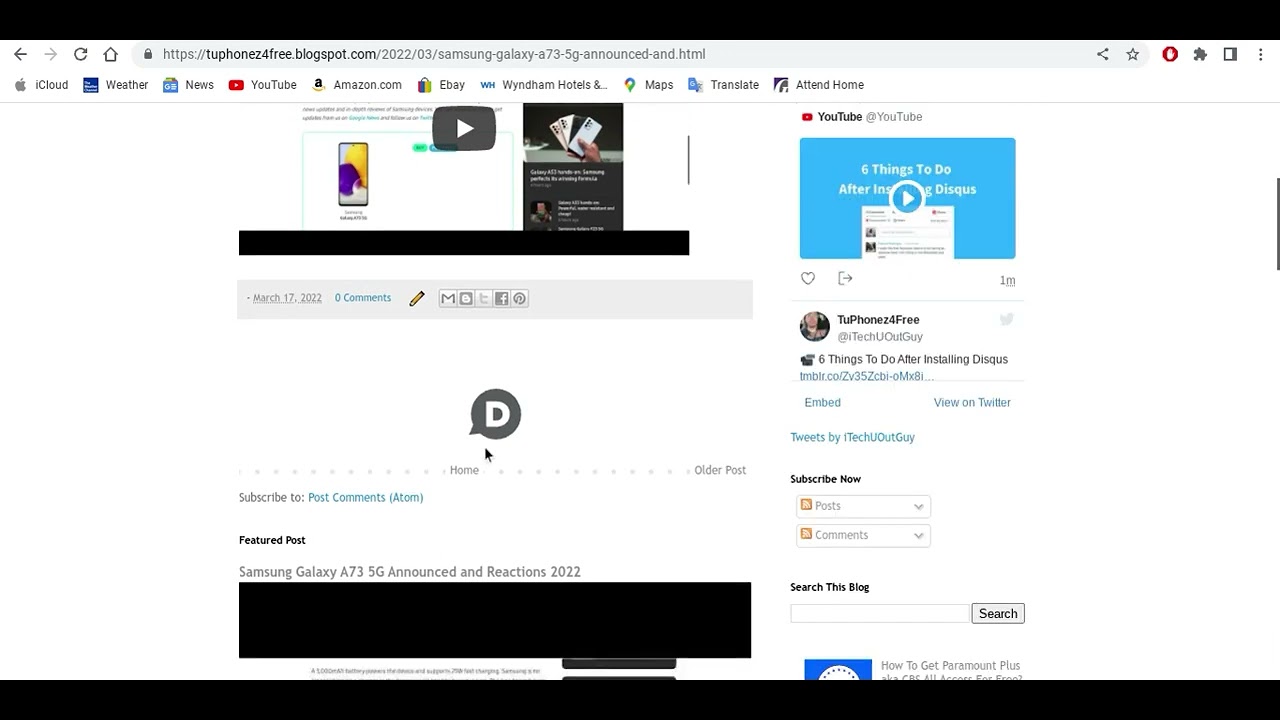The height and width of the screenshot is (720, 1280).
Task: Click the tweet 1m timestamp
Action: pyautogui.click(x=1007, y=281)
